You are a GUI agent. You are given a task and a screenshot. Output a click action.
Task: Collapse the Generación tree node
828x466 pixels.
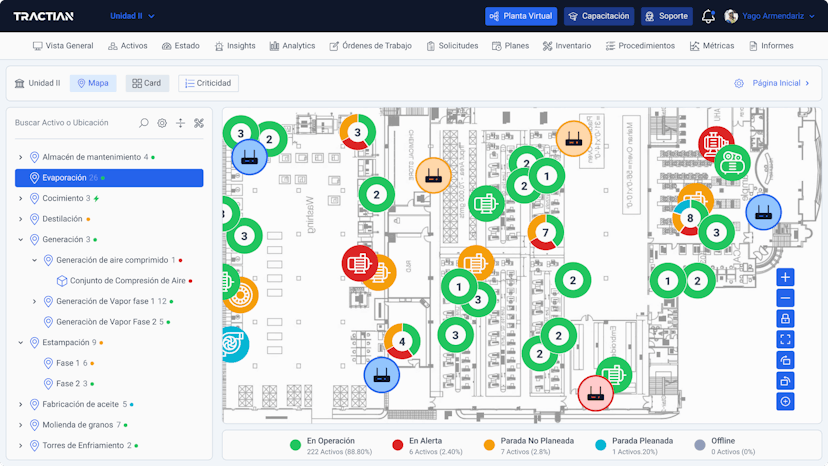(21, 240)
